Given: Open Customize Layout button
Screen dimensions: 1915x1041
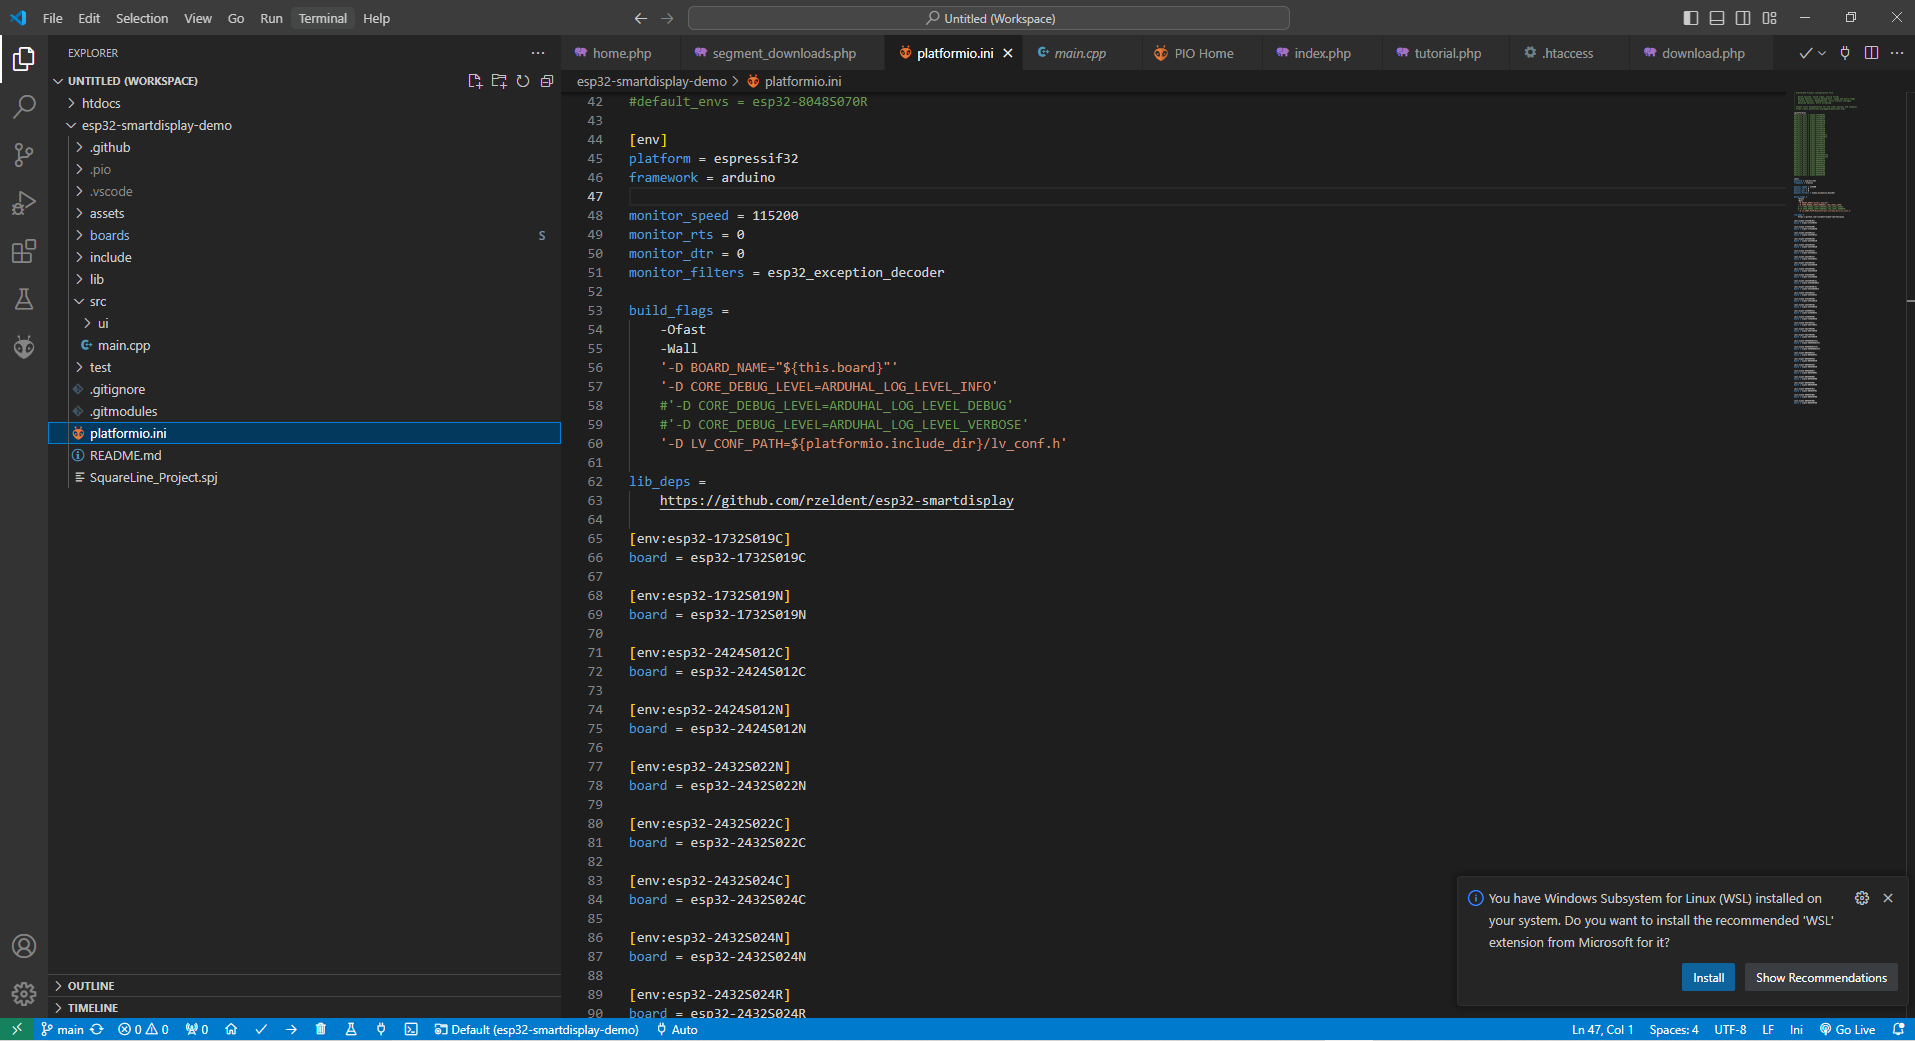Looking at the screenshot, I should 1770,18.
